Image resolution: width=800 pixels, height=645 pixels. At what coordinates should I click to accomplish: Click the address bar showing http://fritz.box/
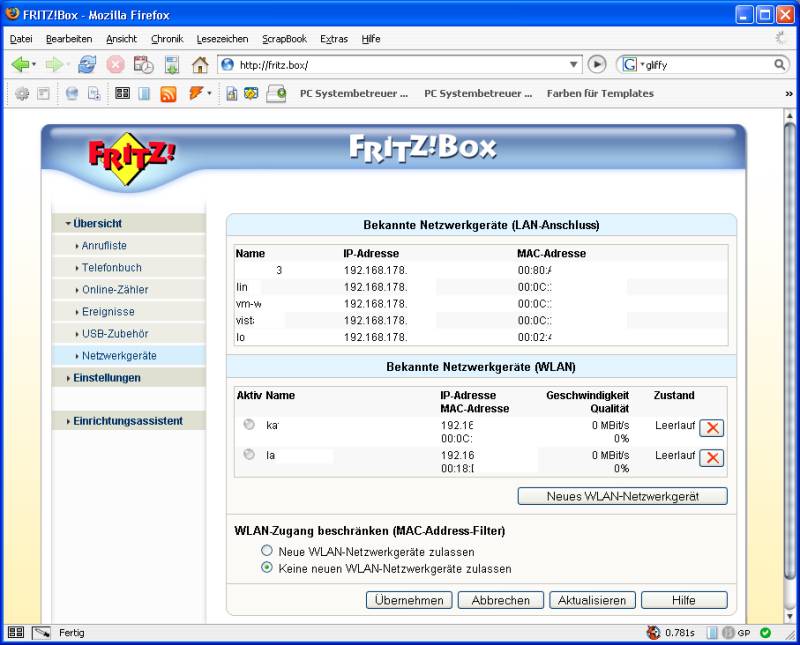pos(401,65)
